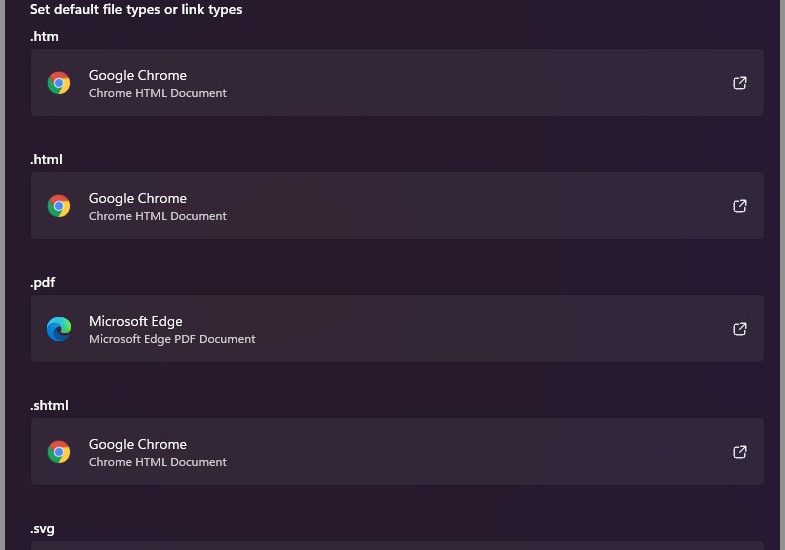Click the .html file type label
This screenshot has width=785, height=550.
pyautogui.click(x=47, y=160)
